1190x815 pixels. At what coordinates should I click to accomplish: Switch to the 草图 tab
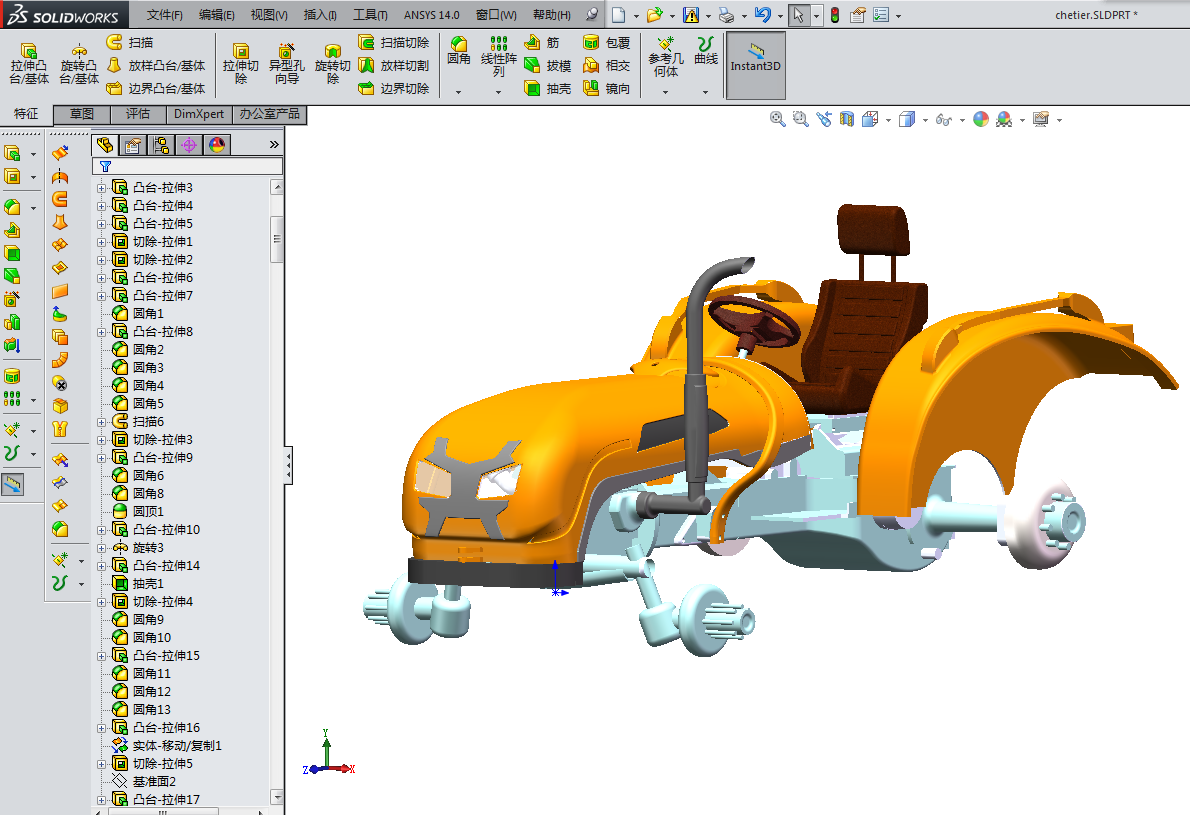(x=82, y=114)
